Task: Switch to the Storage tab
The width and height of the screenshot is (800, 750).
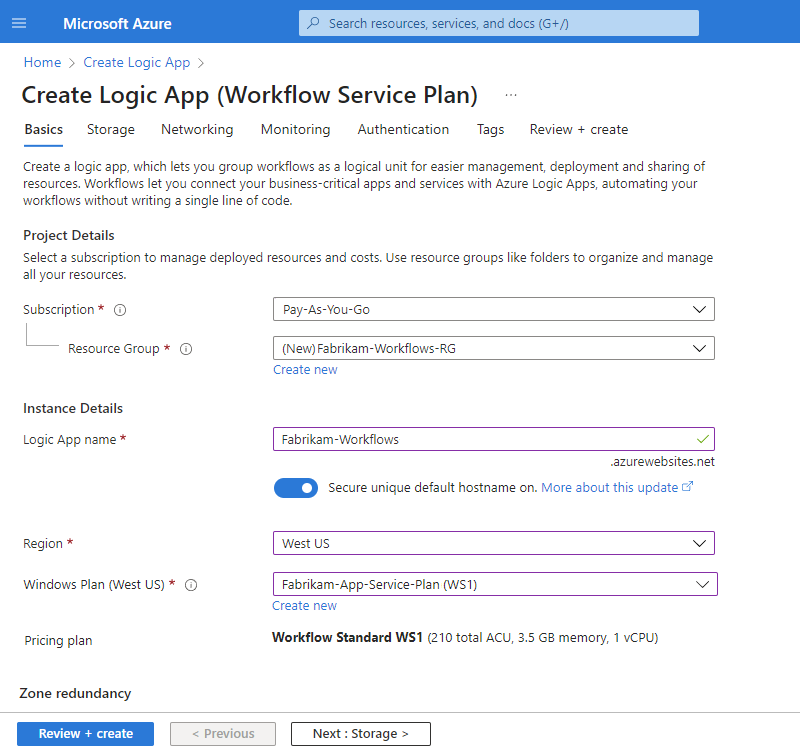Action: (111, 130)
